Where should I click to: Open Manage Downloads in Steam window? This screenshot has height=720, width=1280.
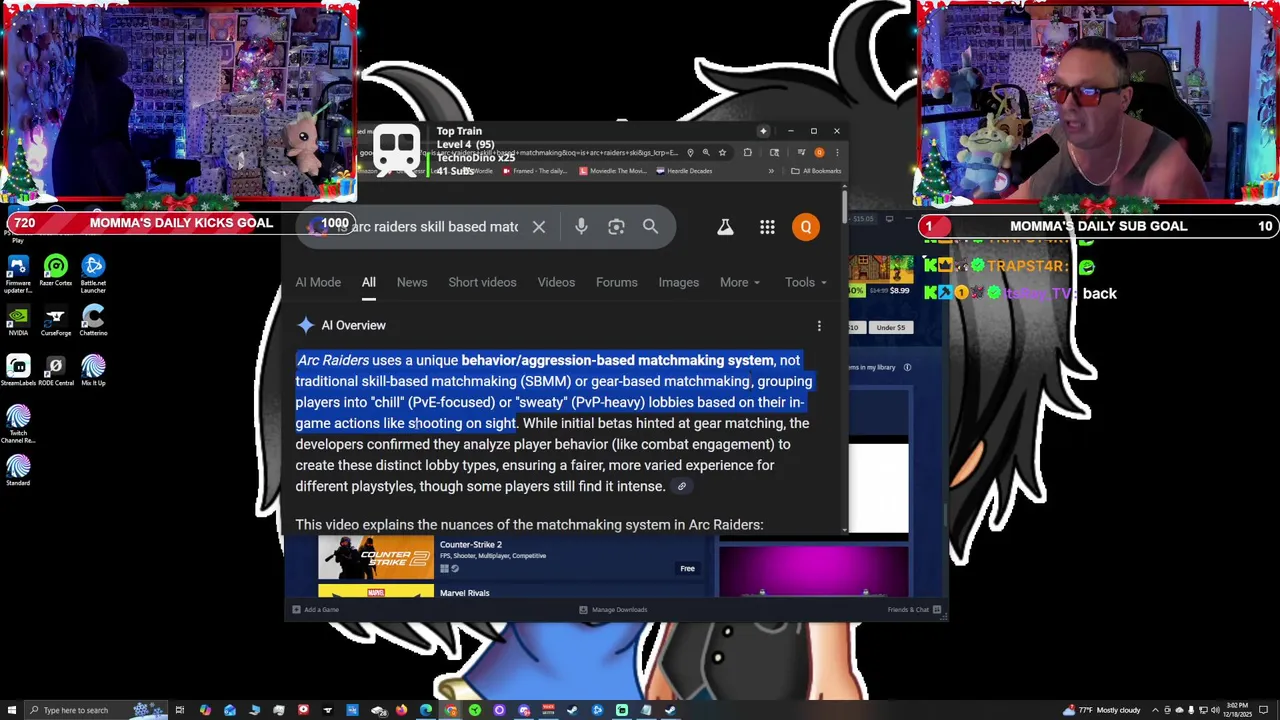point(613,609)
